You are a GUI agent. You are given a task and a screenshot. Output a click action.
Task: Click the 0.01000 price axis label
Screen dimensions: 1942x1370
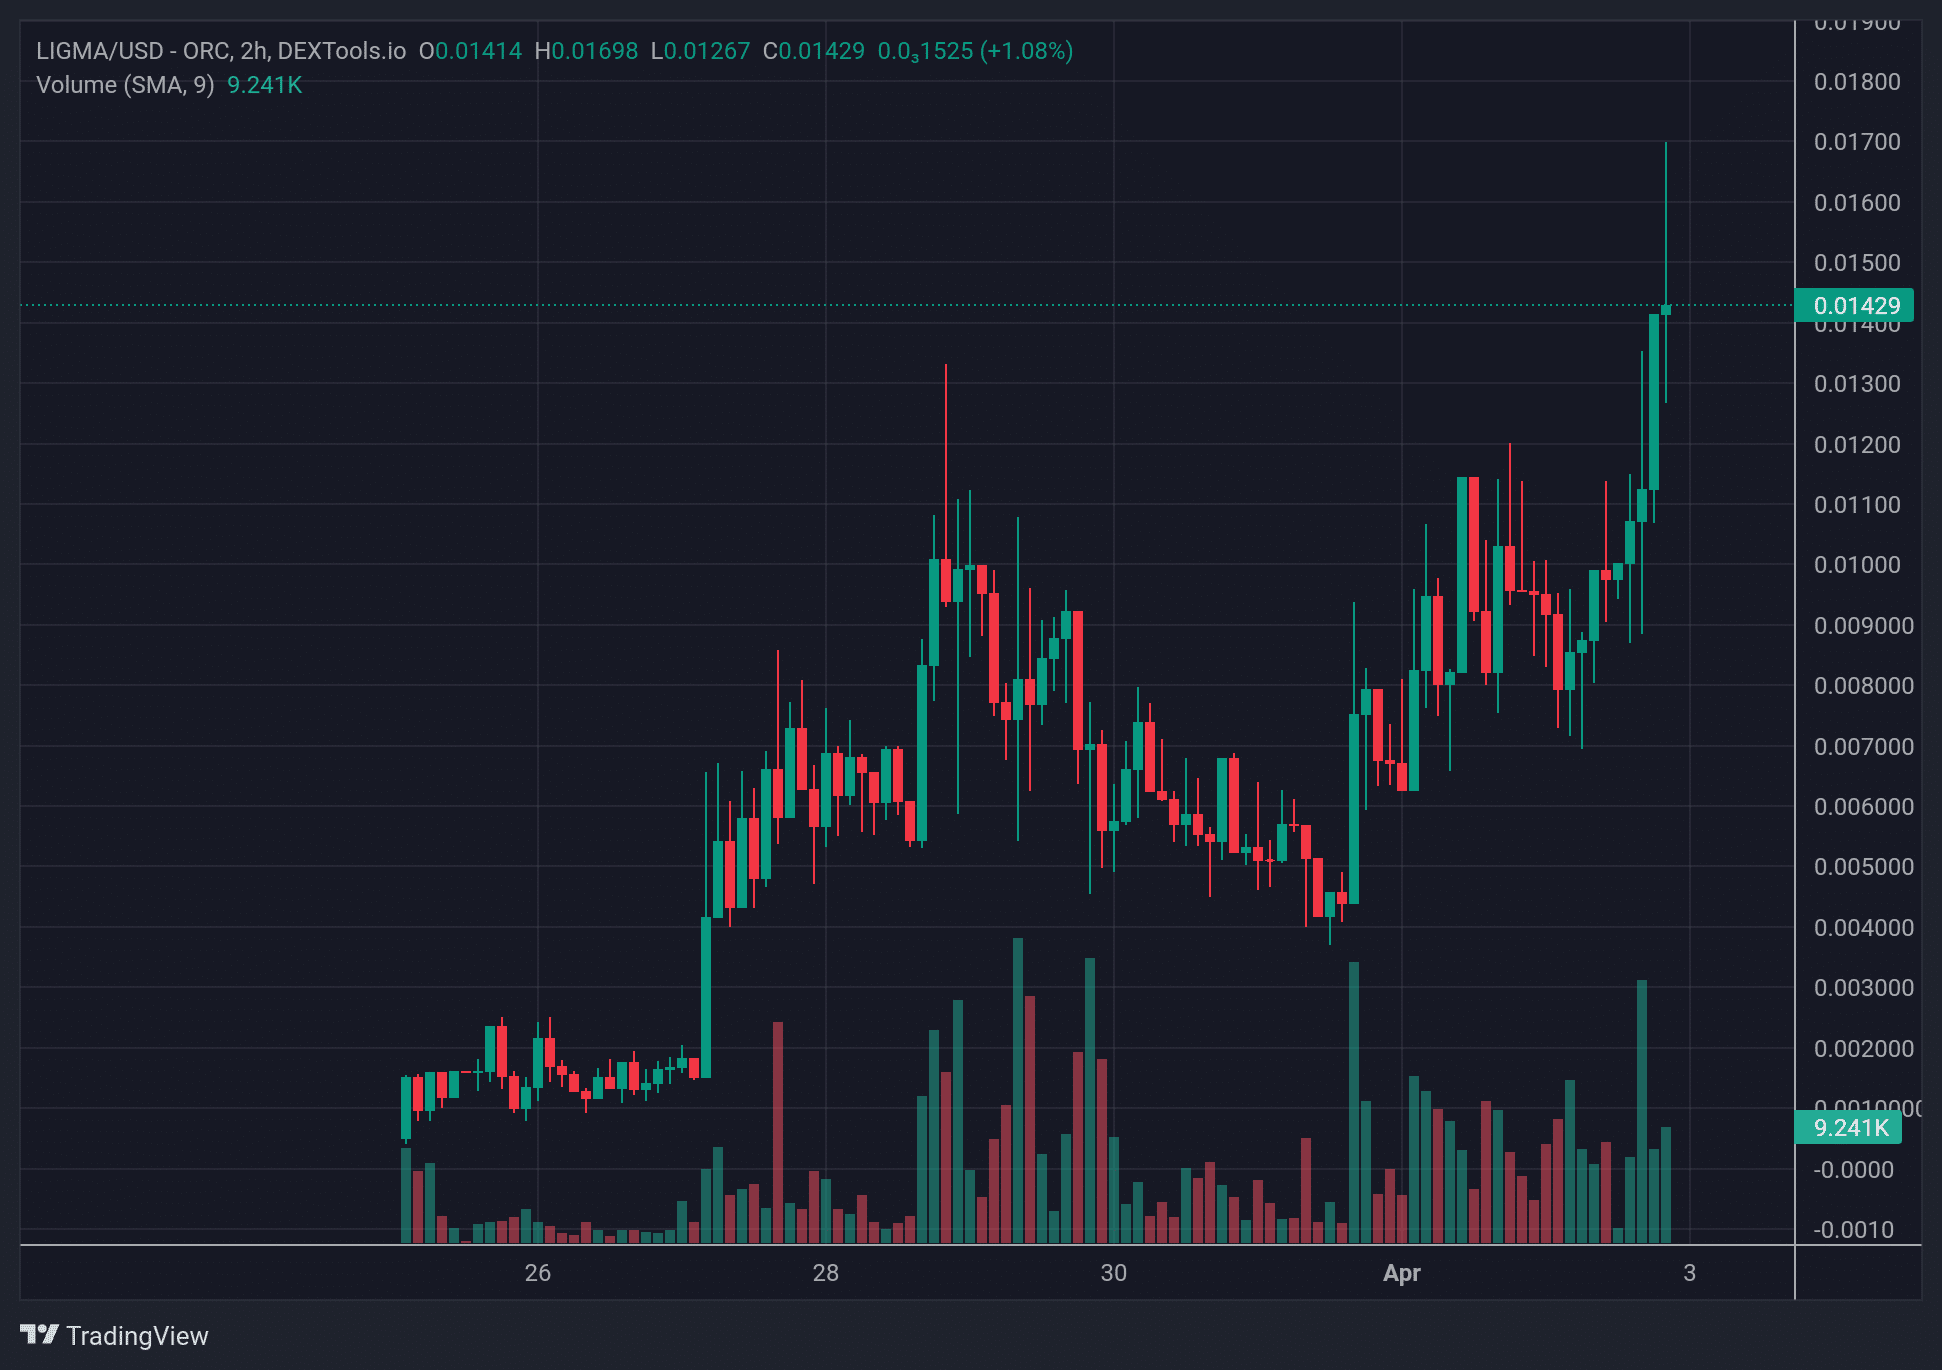click(1857, 565)
